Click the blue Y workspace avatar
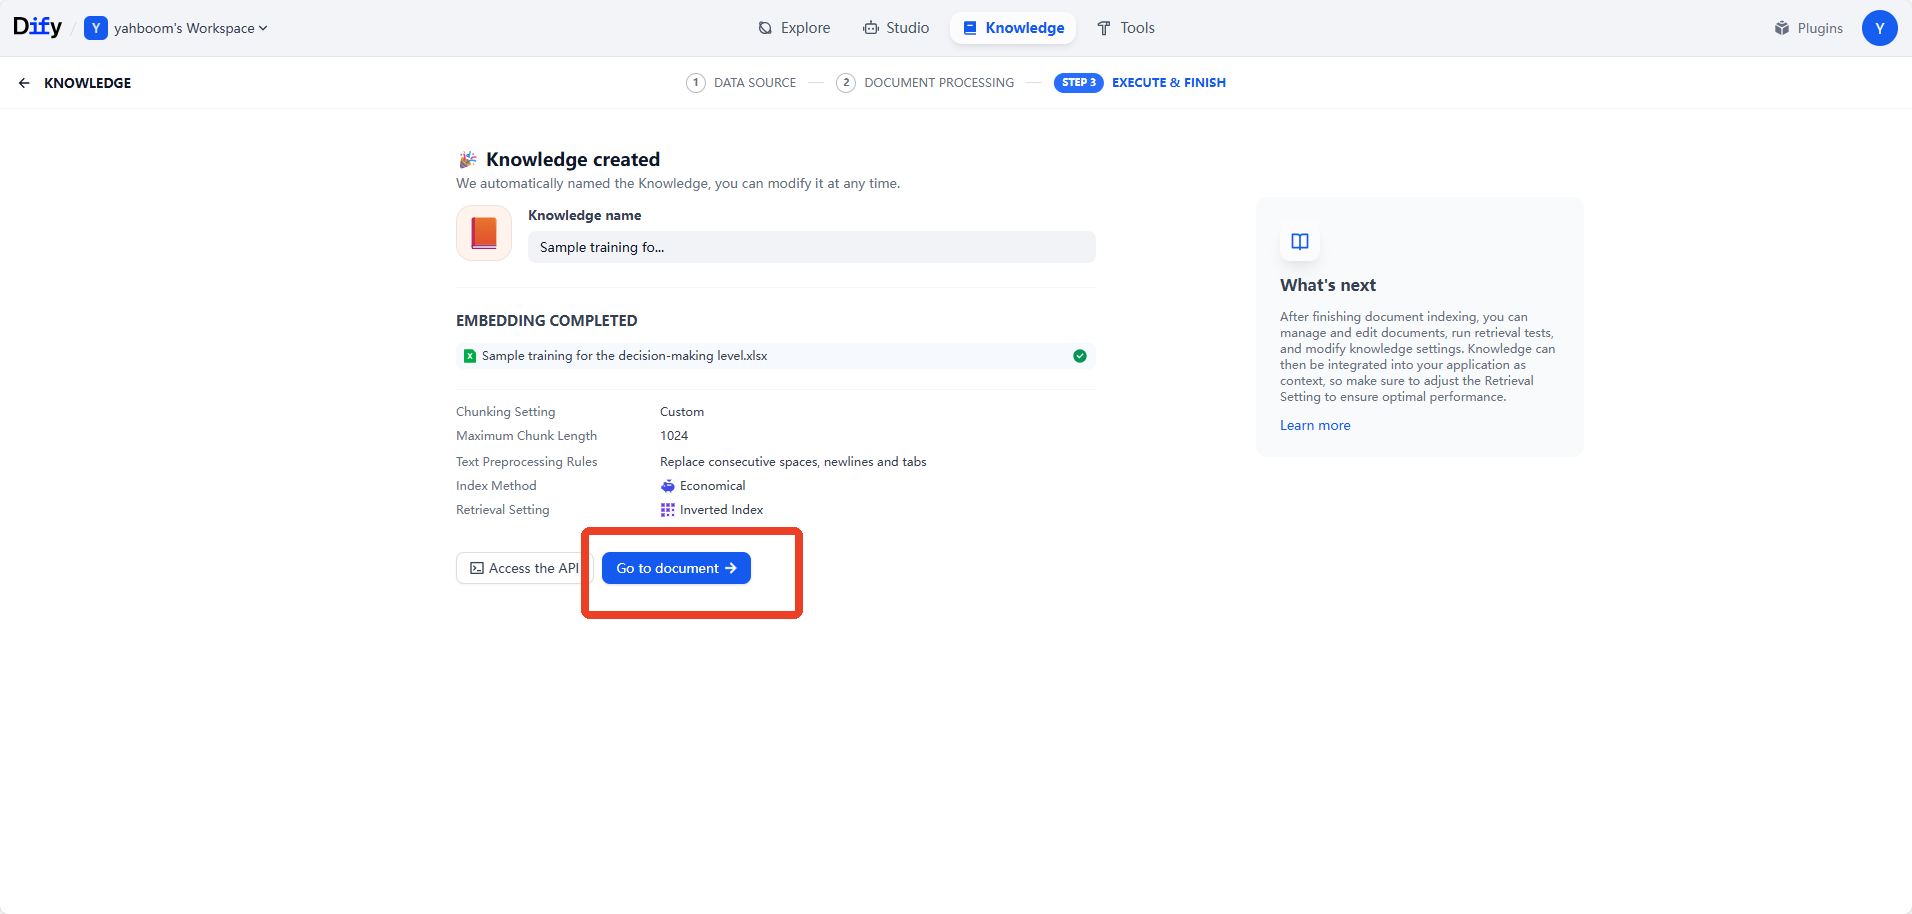1912x914 pixels. pos(96,28)
